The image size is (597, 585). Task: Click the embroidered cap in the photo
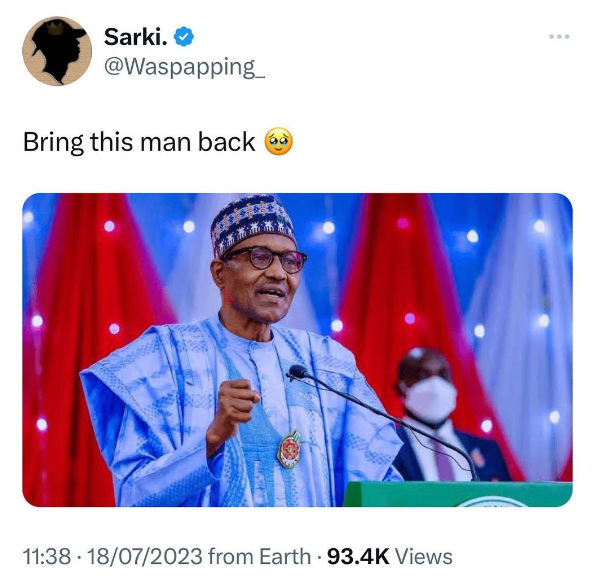(253, 224)
